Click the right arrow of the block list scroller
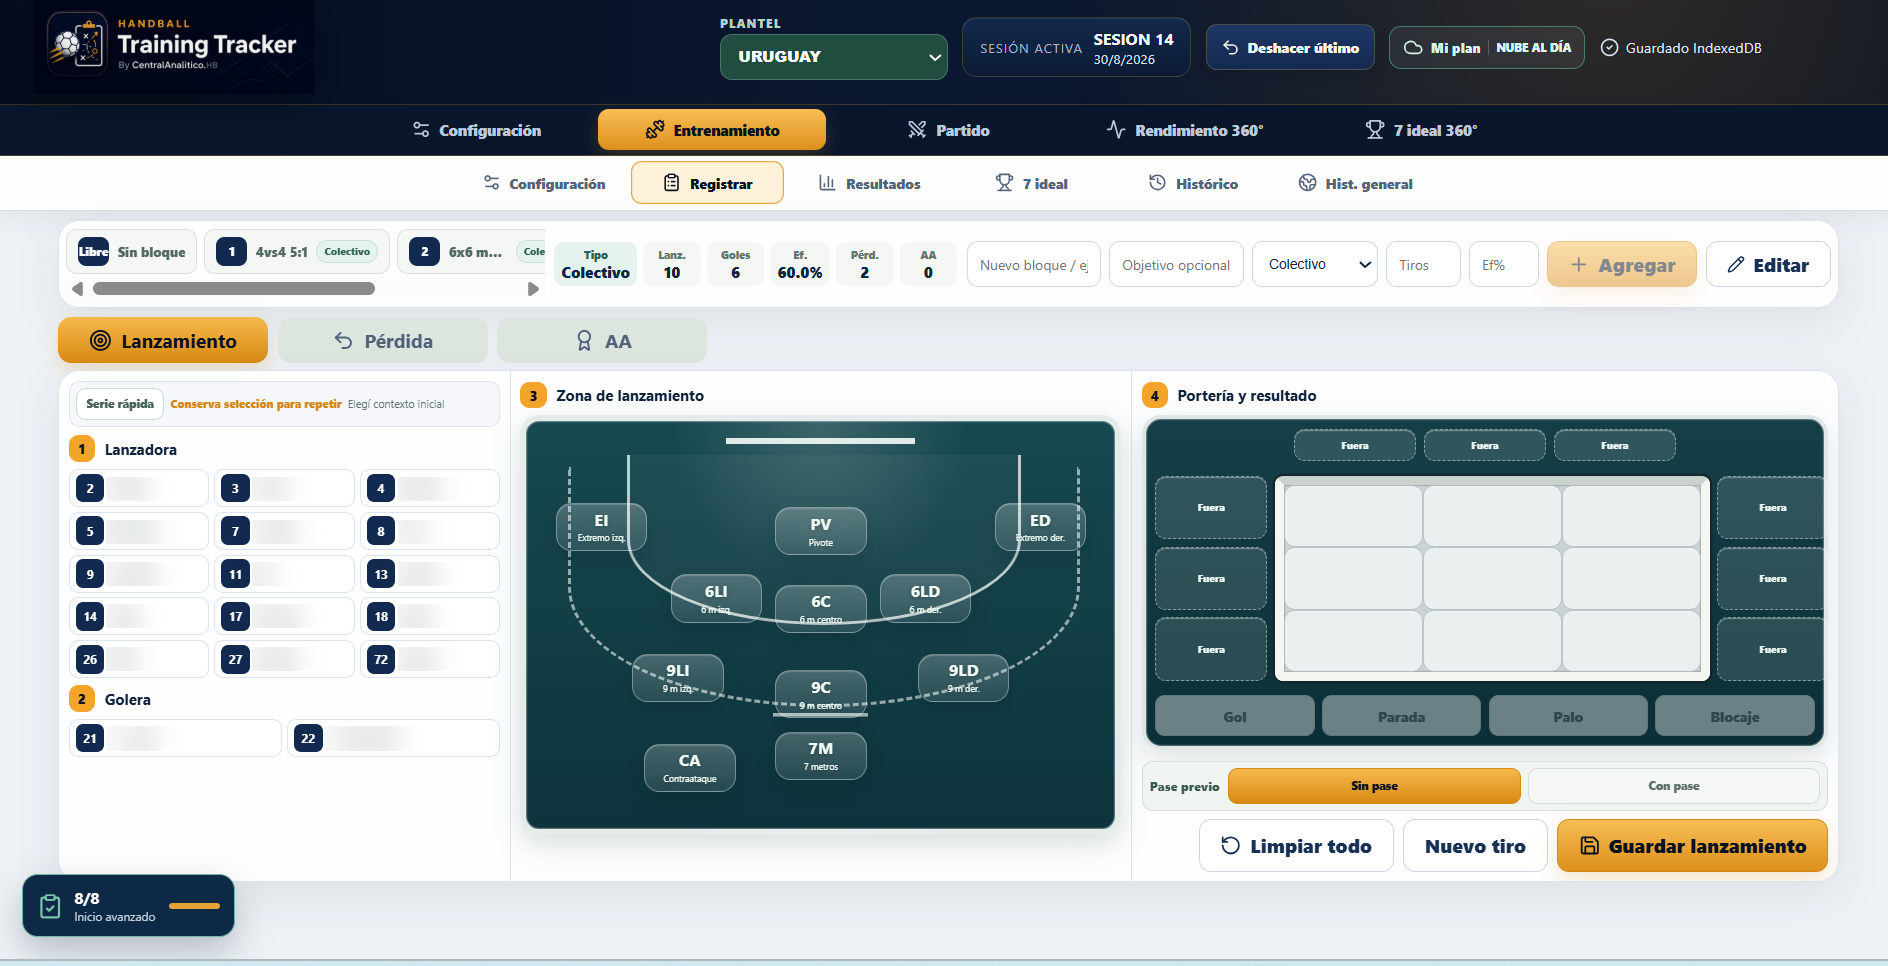1888x966 pixels. click(533, 289)
